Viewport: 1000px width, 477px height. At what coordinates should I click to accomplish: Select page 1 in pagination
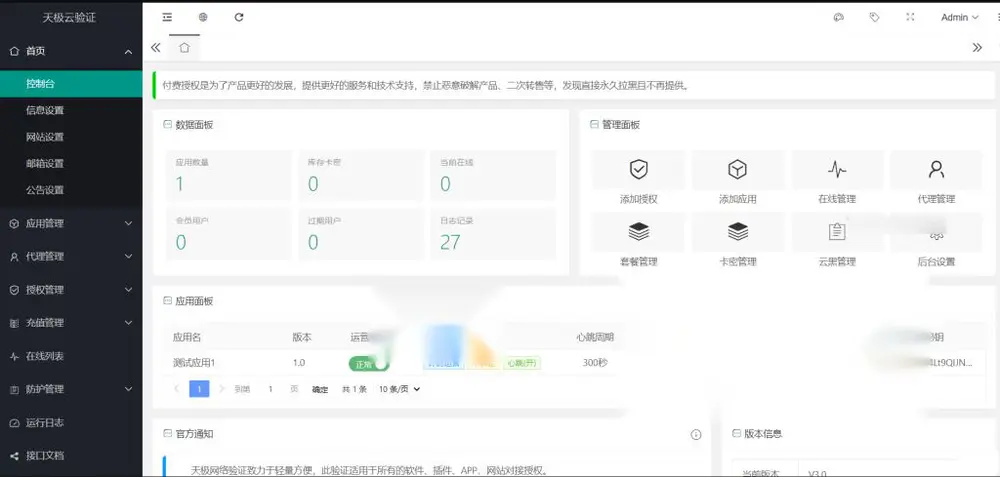pos(199,388)
